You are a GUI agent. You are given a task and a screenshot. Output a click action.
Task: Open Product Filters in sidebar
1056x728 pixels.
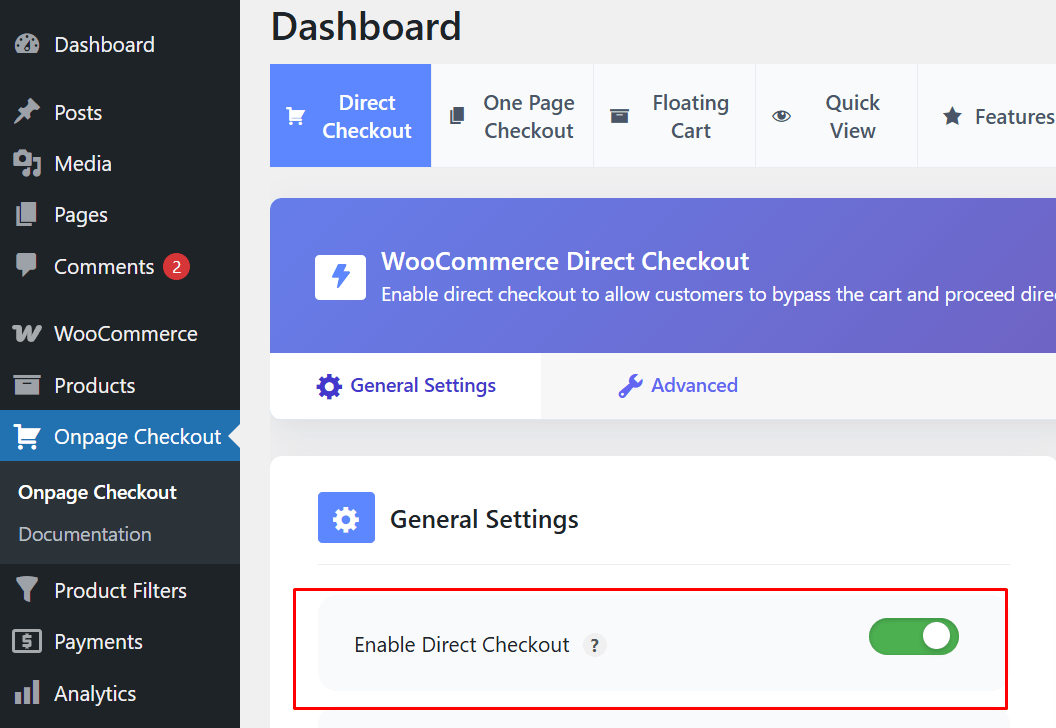120,590
